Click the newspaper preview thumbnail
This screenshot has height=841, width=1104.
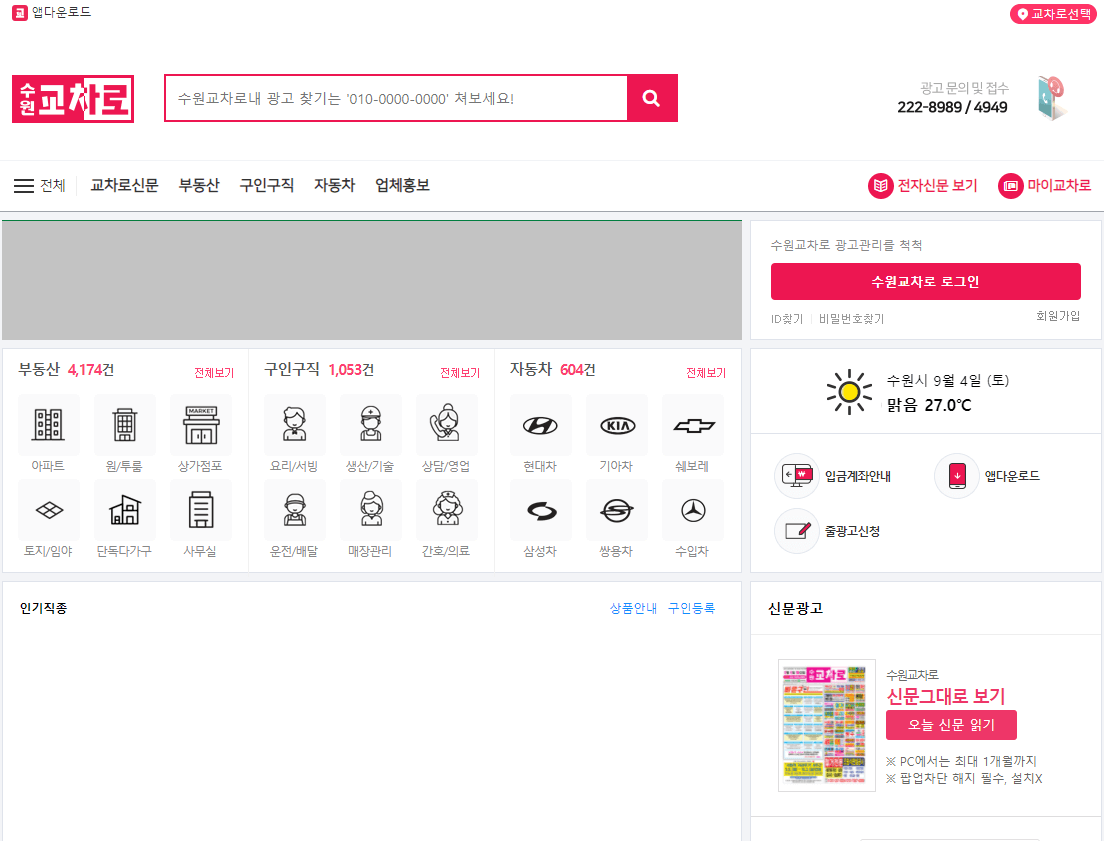click(827, 724)
